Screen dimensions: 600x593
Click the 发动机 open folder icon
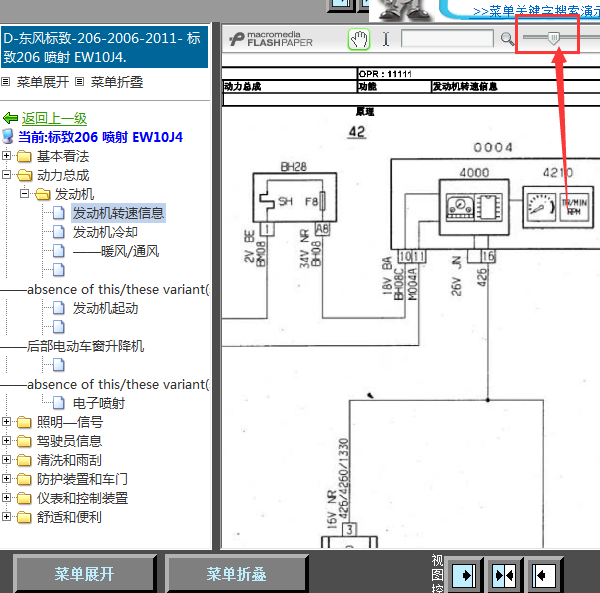coord(42,194)
